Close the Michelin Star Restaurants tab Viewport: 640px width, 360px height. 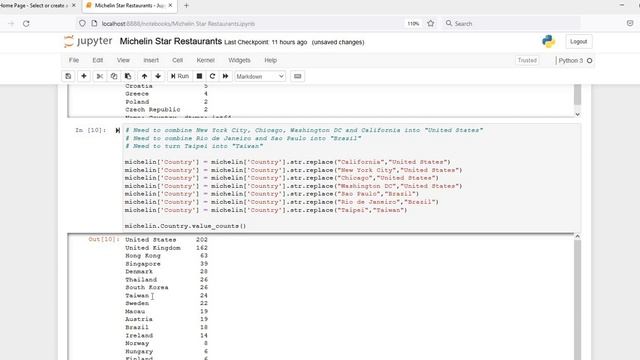point(170,6)
